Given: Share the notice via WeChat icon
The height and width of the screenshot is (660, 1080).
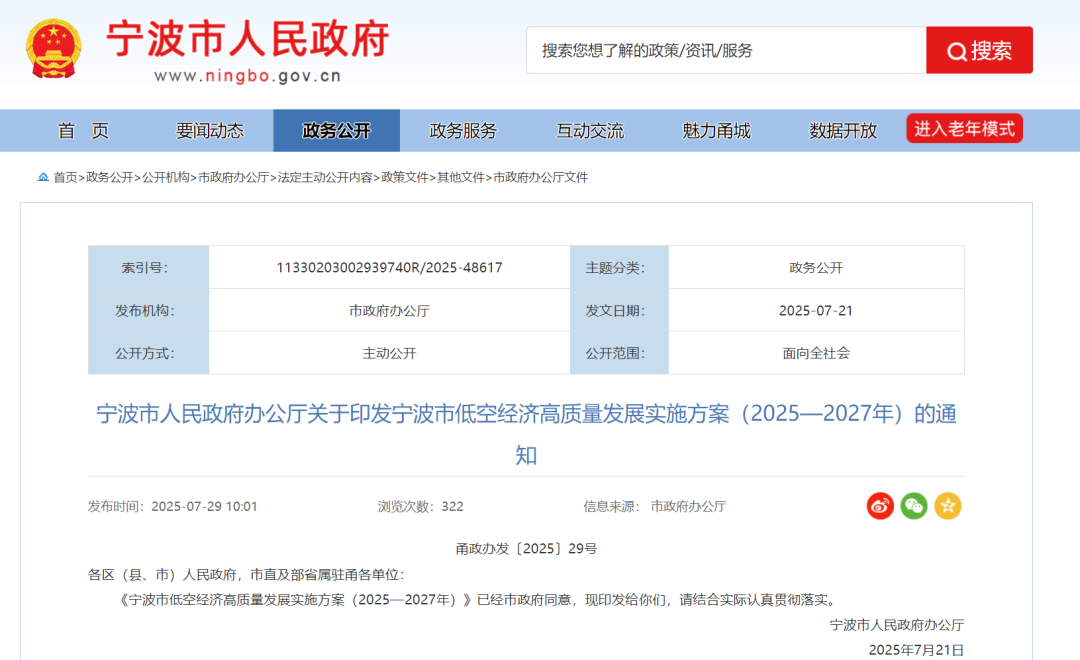Looking at the screenshot, I should click(x=914, y=506).
